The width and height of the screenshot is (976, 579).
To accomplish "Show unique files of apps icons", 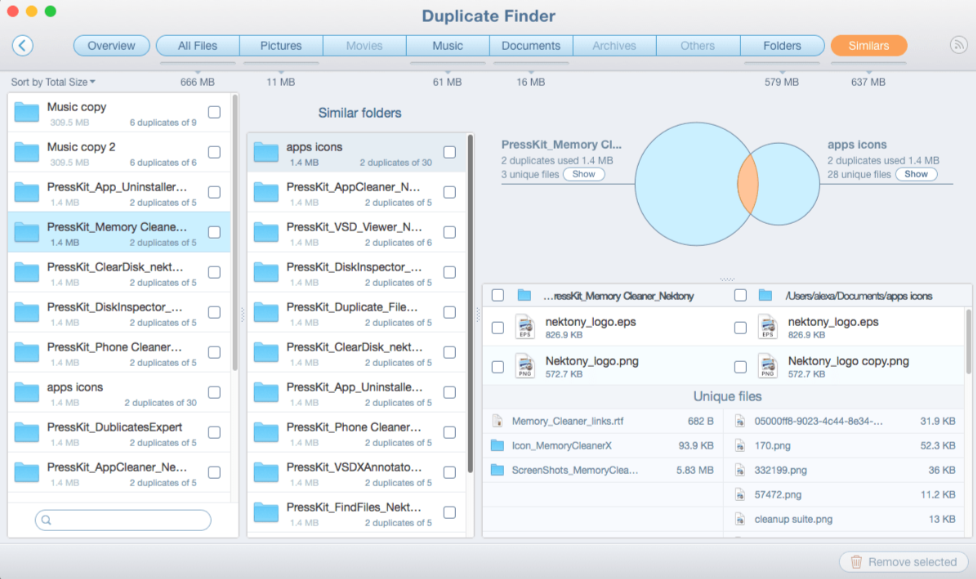I will tap(916, 174).
